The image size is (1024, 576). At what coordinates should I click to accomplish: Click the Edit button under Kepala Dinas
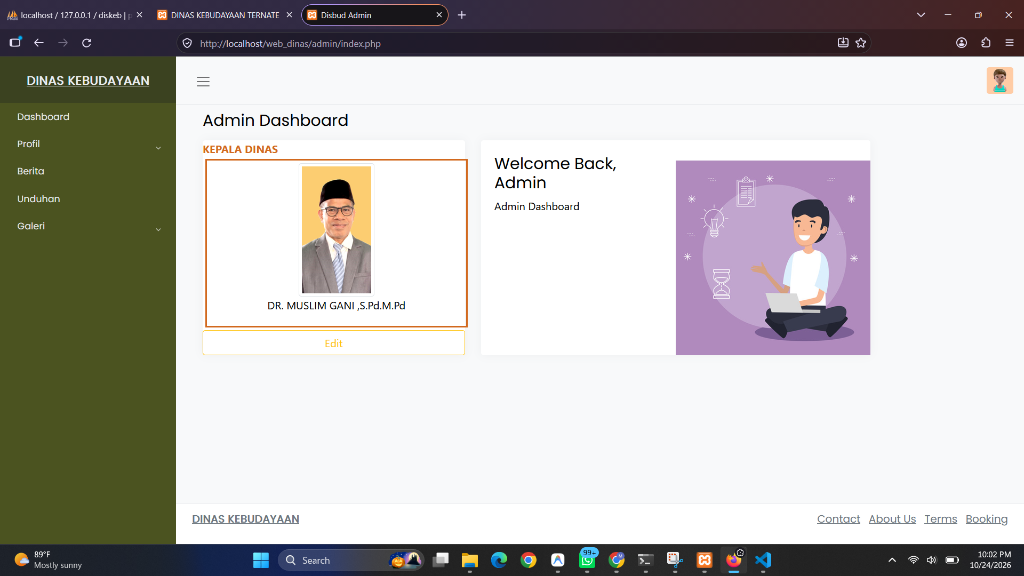coord(333,343)
